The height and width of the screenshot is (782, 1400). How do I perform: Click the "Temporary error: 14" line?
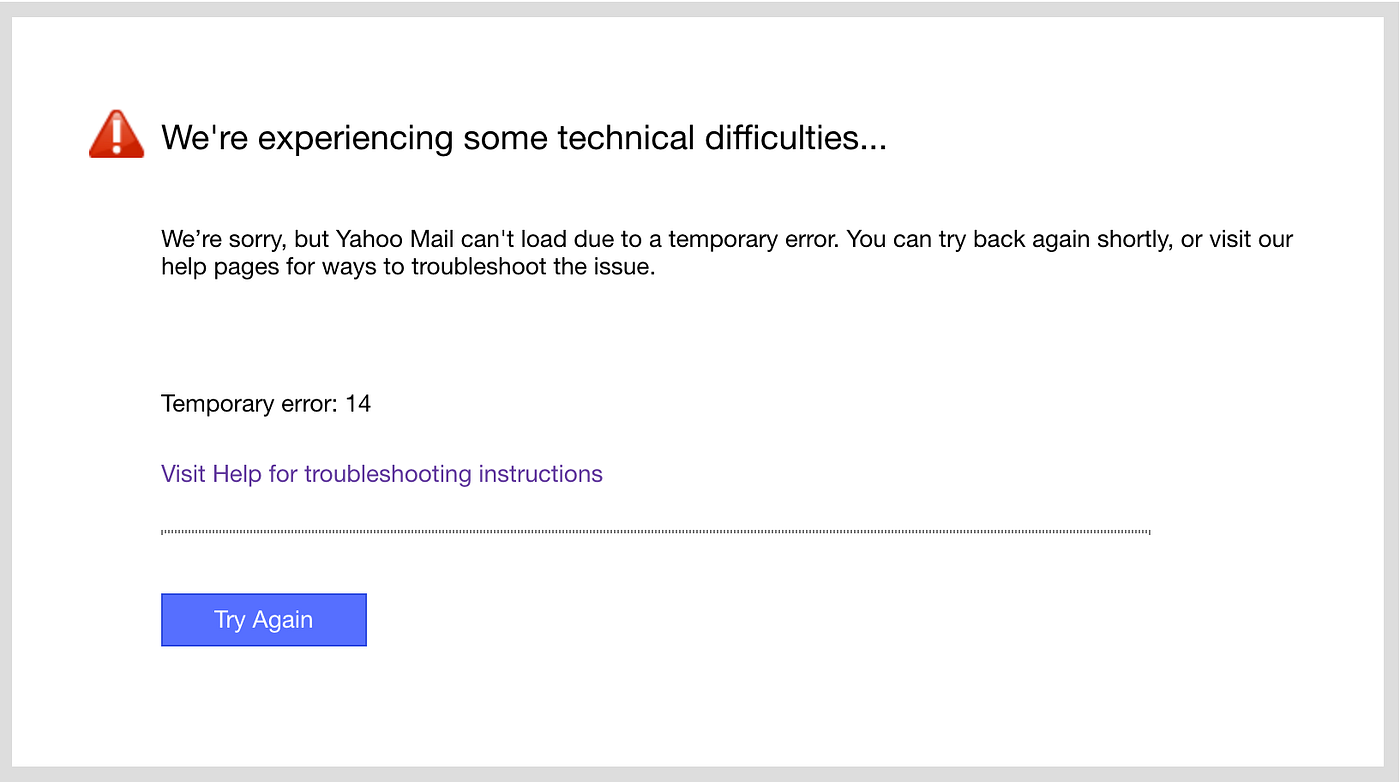266,404
